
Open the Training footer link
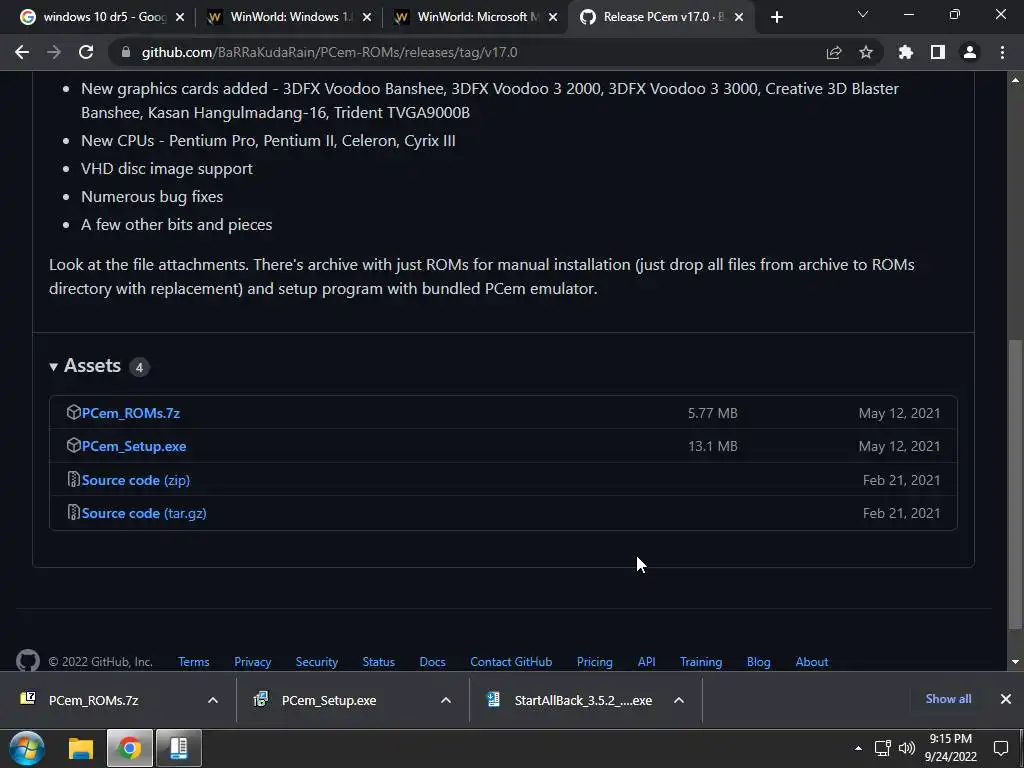(x=701, y=662)
